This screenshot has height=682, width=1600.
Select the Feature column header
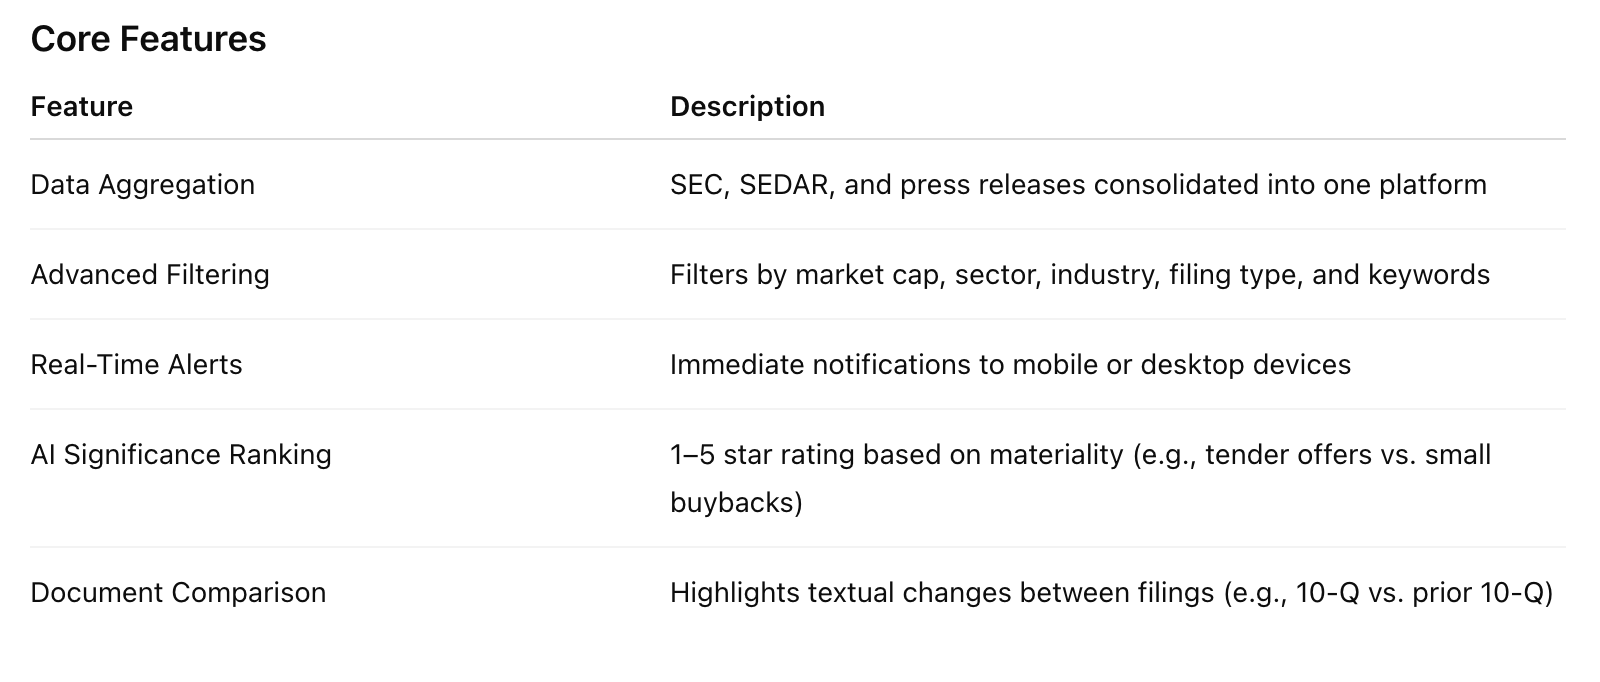click(x=81, y=106)
